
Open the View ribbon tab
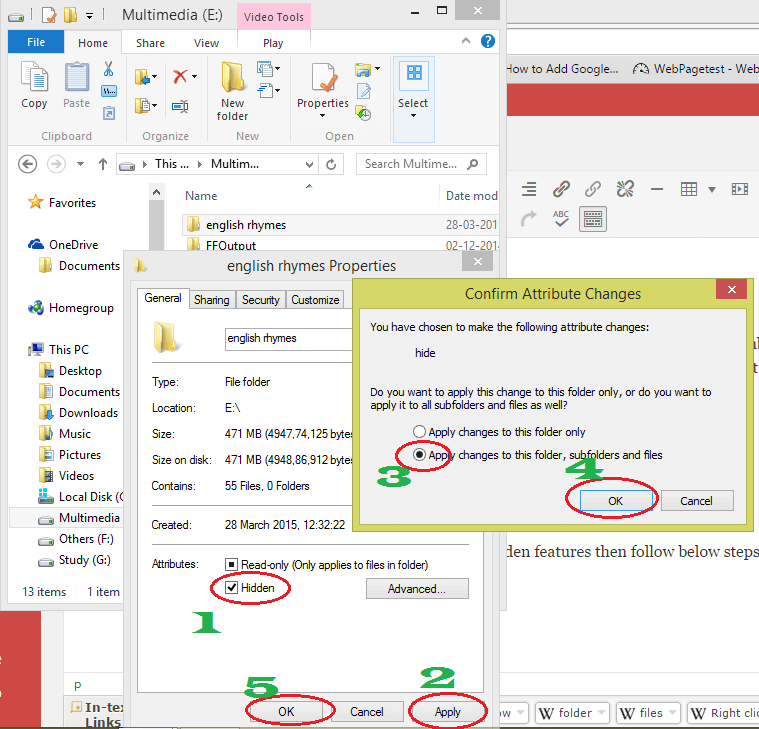coord(206,43)
